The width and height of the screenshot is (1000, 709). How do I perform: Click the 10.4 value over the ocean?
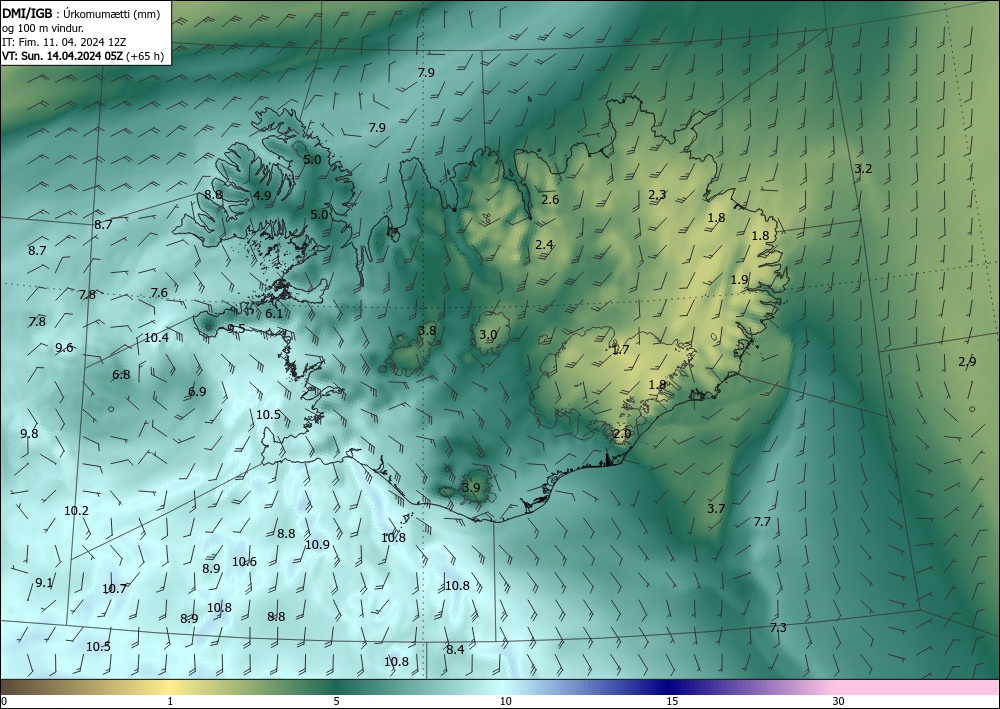[156, 338]
